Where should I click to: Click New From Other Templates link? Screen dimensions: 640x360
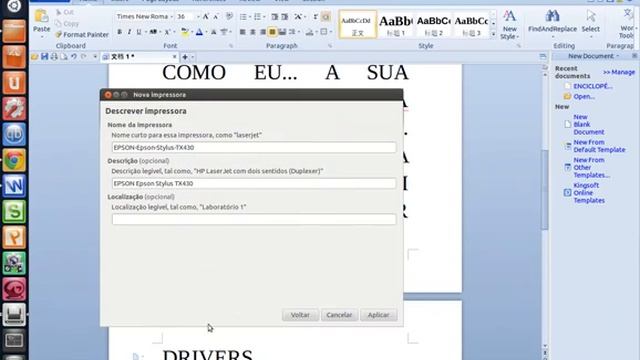pyautogui.click(x=591, y=167)
